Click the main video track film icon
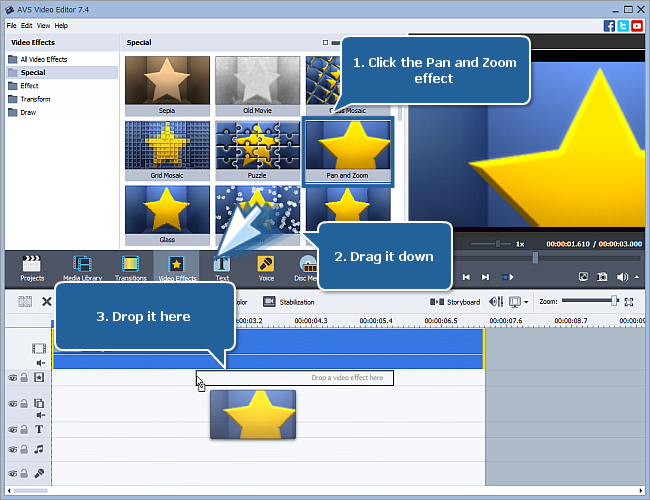Screen dimensions: 650x500 (39, 348)
